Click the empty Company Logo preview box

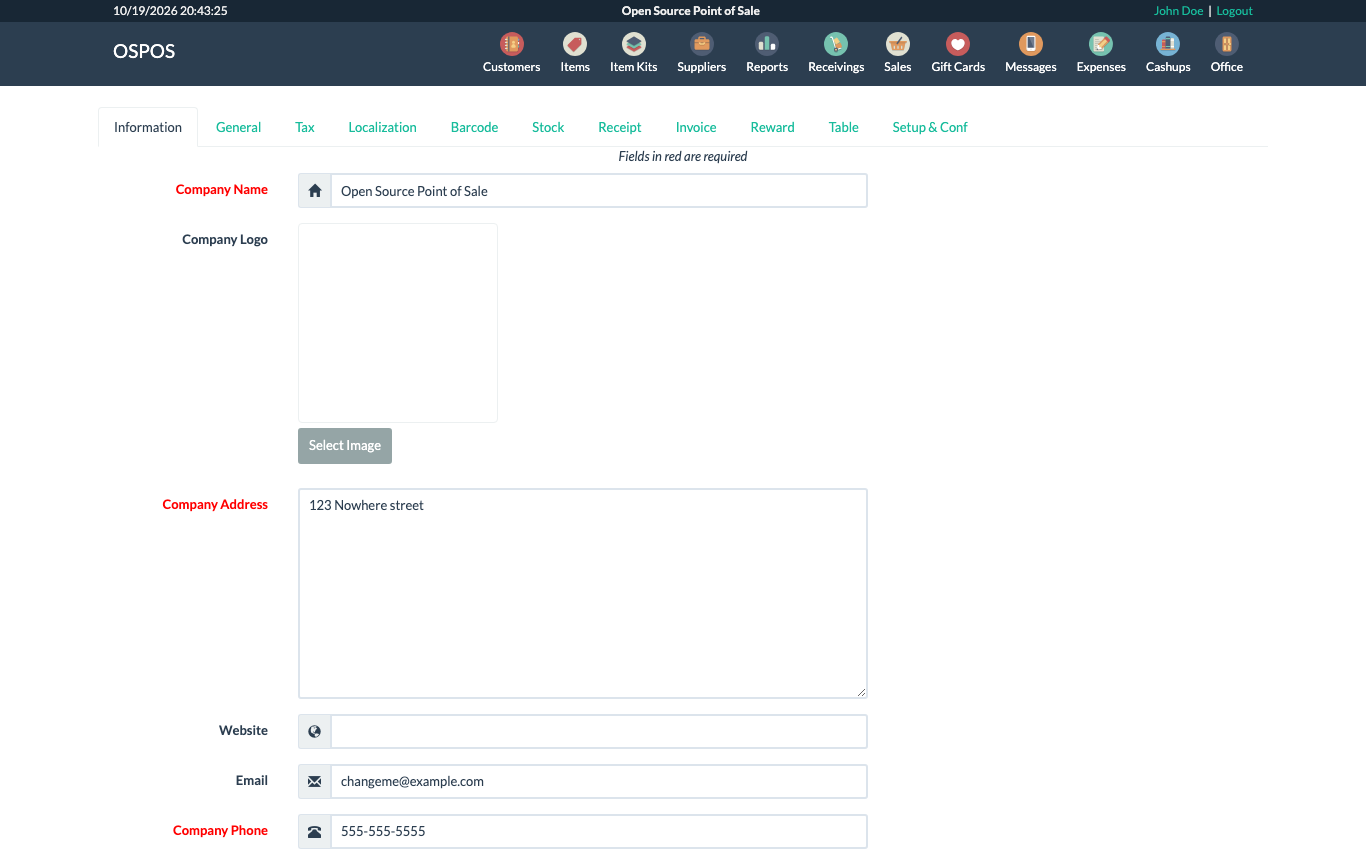tap(398, 323)
